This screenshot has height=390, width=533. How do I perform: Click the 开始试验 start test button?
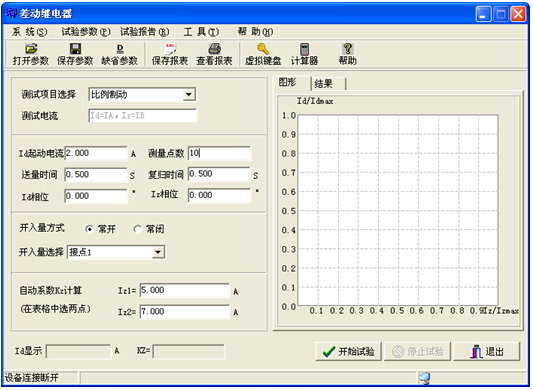point(348,352)
